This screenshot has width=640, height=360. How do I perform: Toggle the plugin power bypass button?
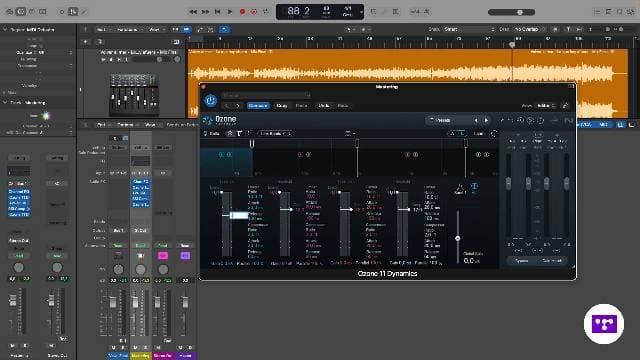click(x=211, y=100)
